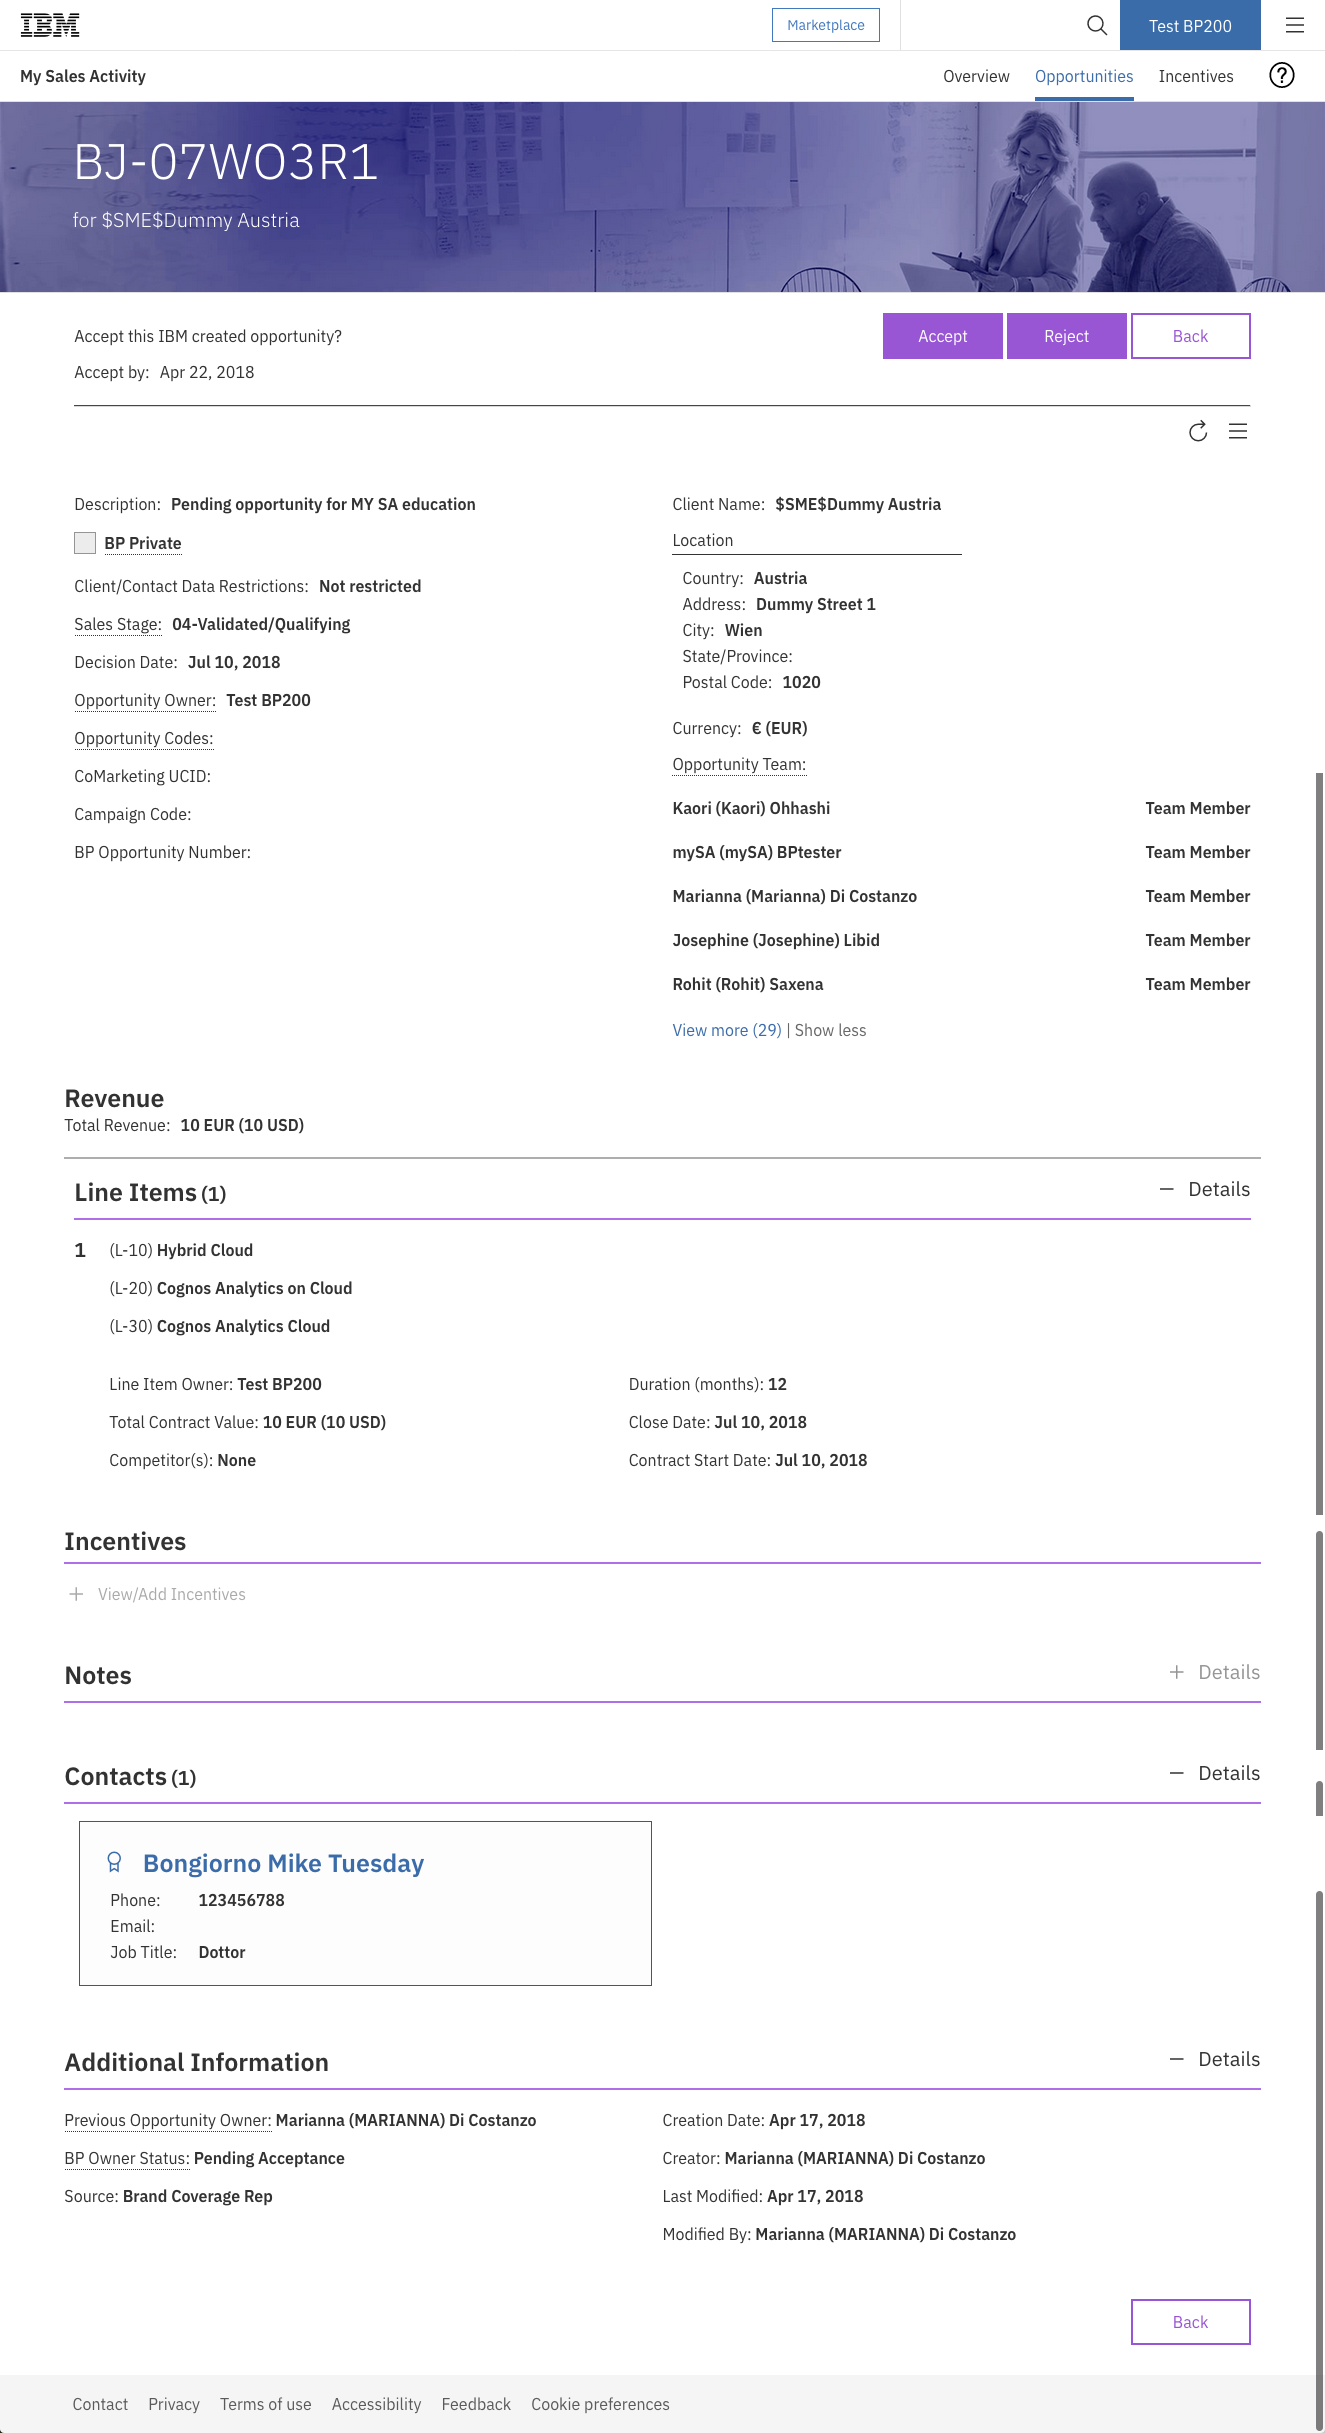The height and width of the screenshot is (2433, 1325).
Task: Click team member Josephine (Josephine) Libid
Action: click(x=776, y=940)
